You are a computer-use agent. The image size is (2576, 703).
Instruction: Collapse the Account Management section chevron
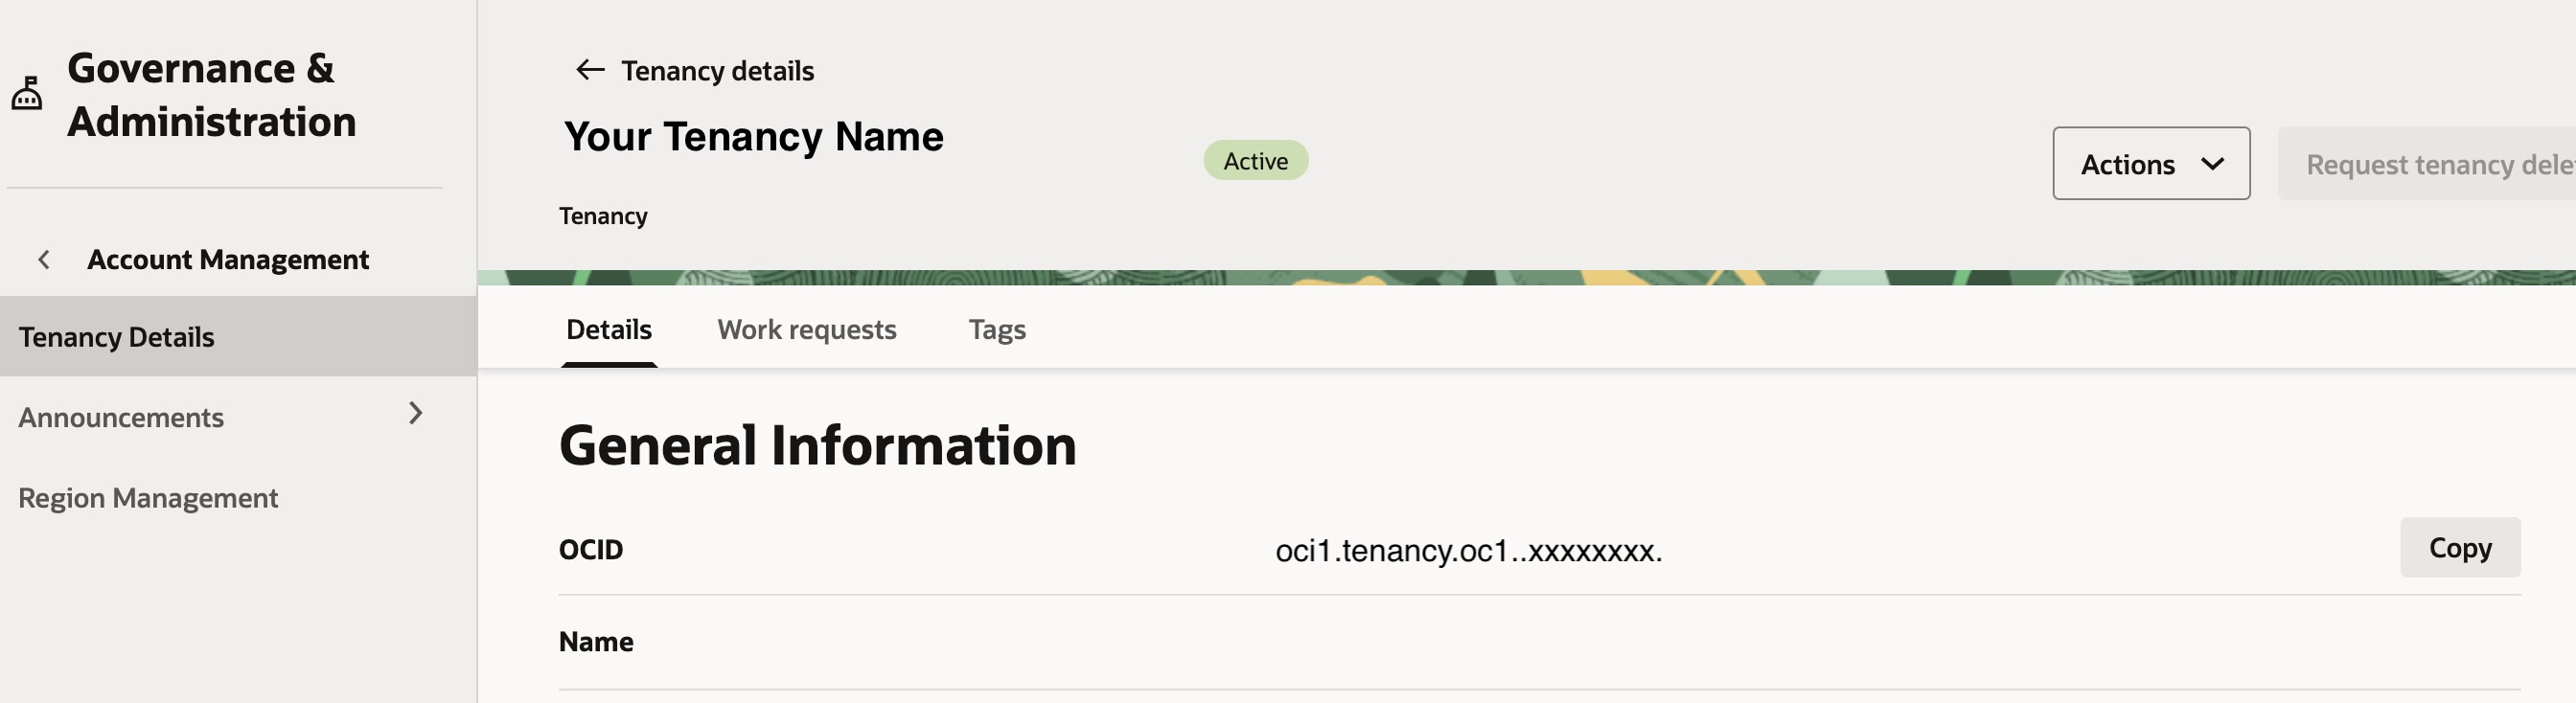click(44, 258)
